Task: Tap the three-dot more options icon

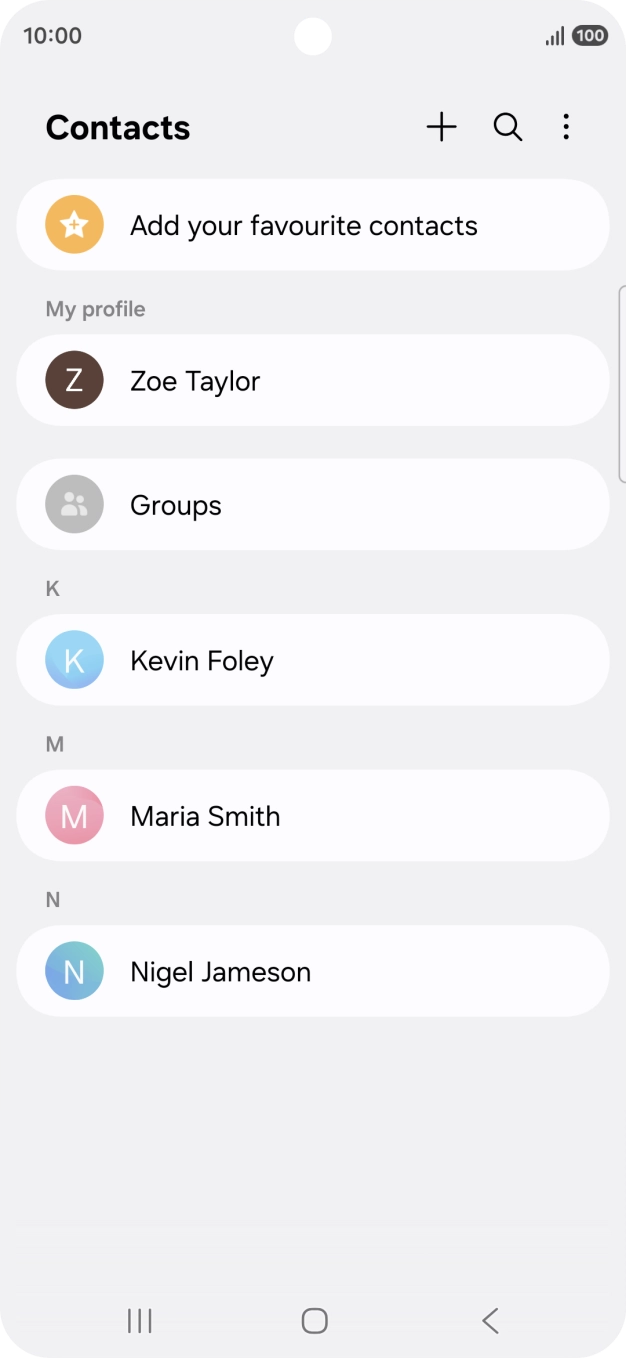Action: point(566,127)
